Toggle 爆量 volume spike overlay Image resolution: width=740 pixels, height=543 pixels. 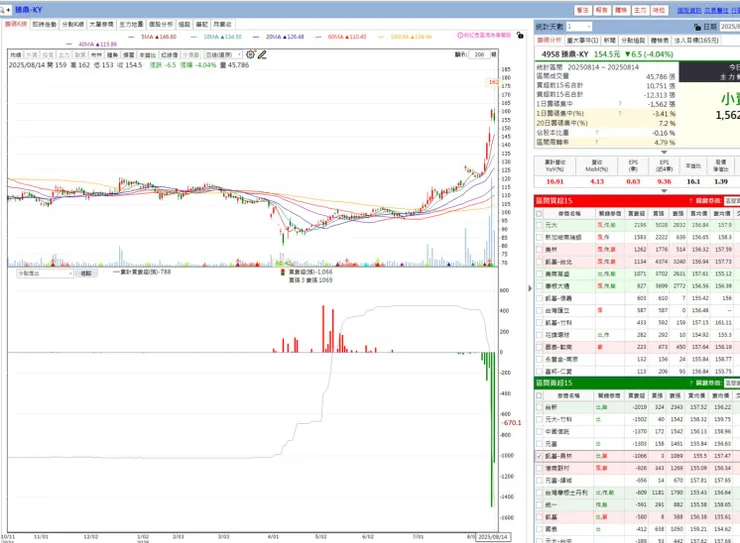click(128, 55)
